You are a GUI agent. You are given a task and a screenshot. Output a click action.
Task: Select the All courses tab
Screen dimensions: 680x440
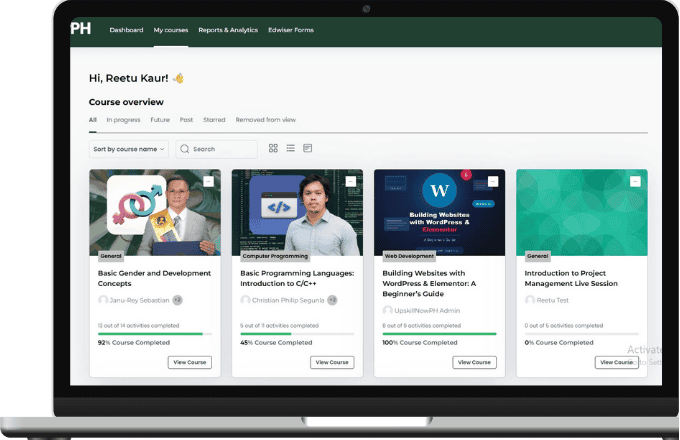pyautogui.click(x=93, y=120)
